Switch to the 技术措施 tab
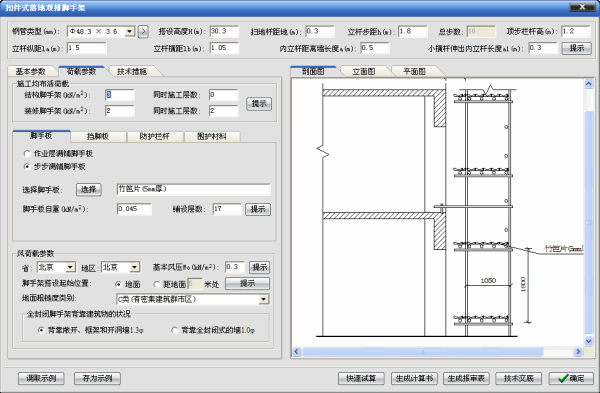Image resolution: width=600 pixels, height=393 pixels. 132,71
